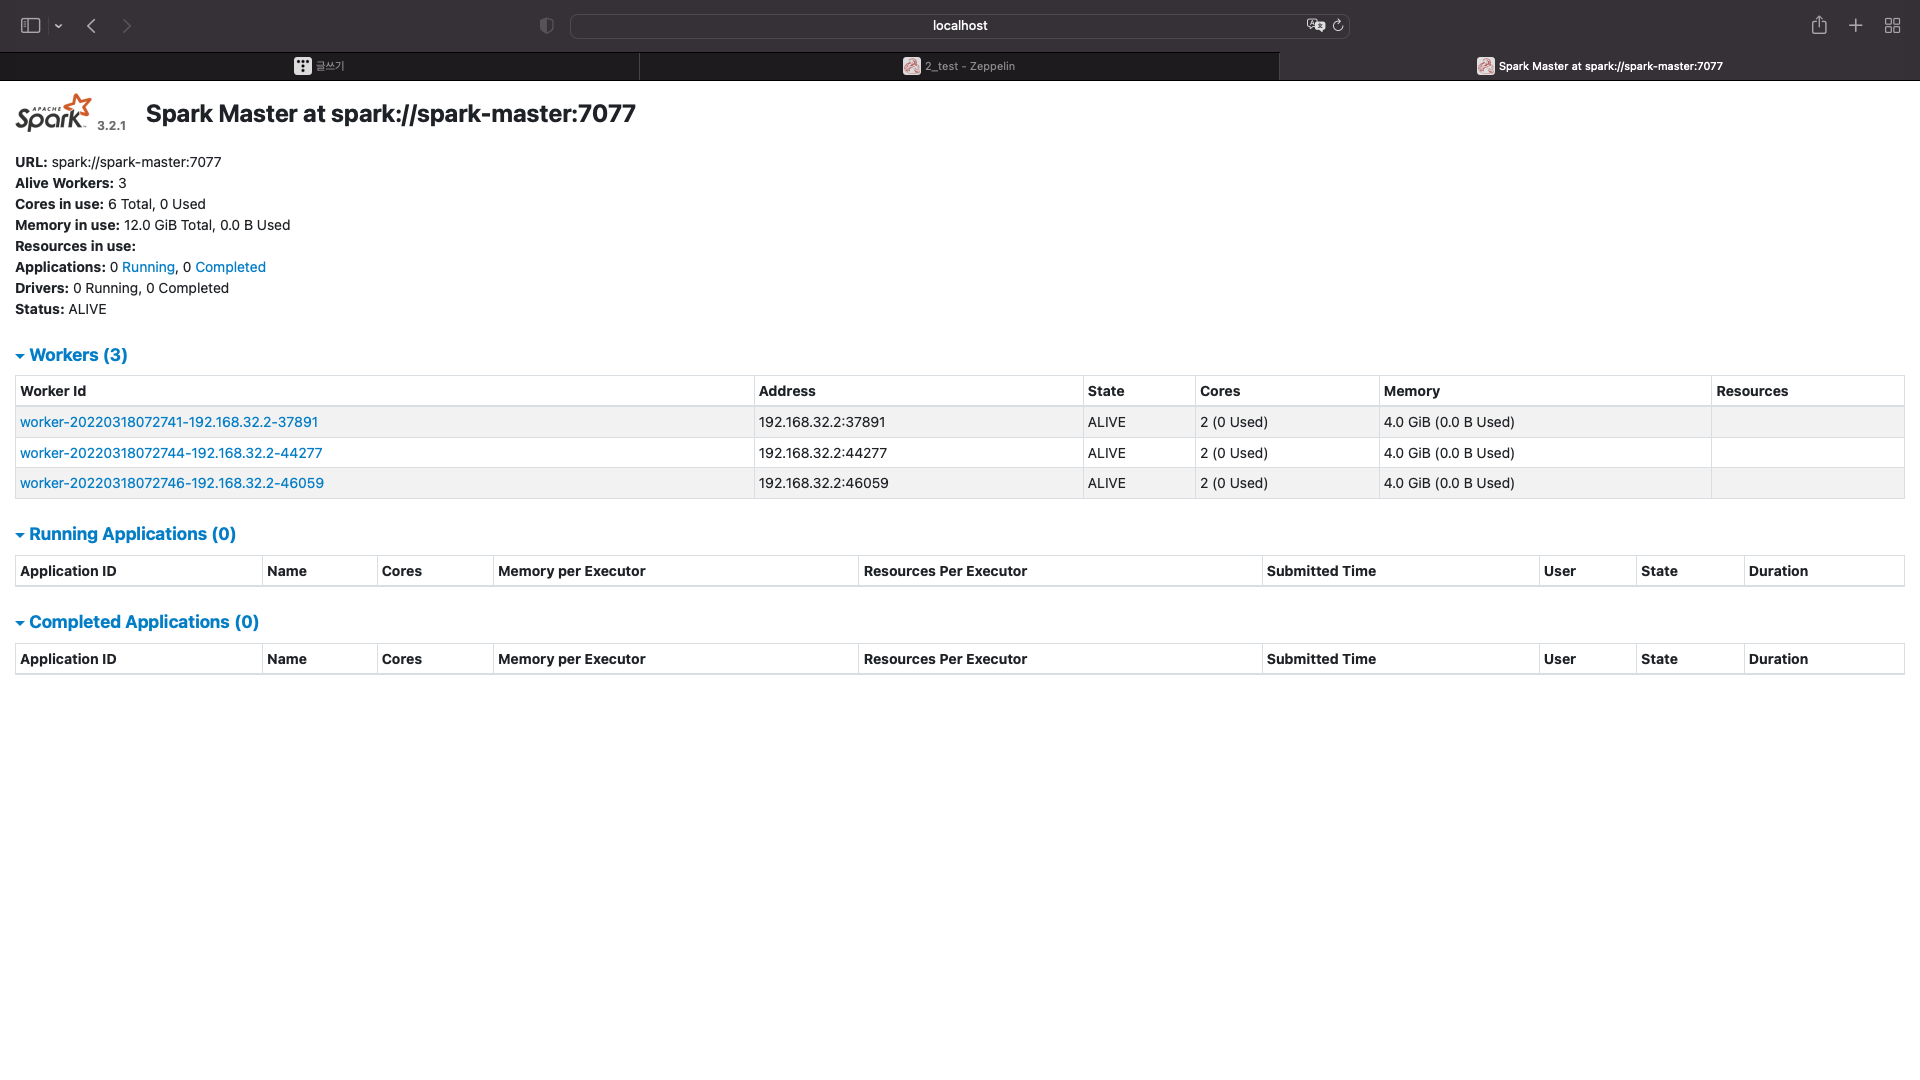Click Memory in use 12.0 GiB line

coord(153,225)
